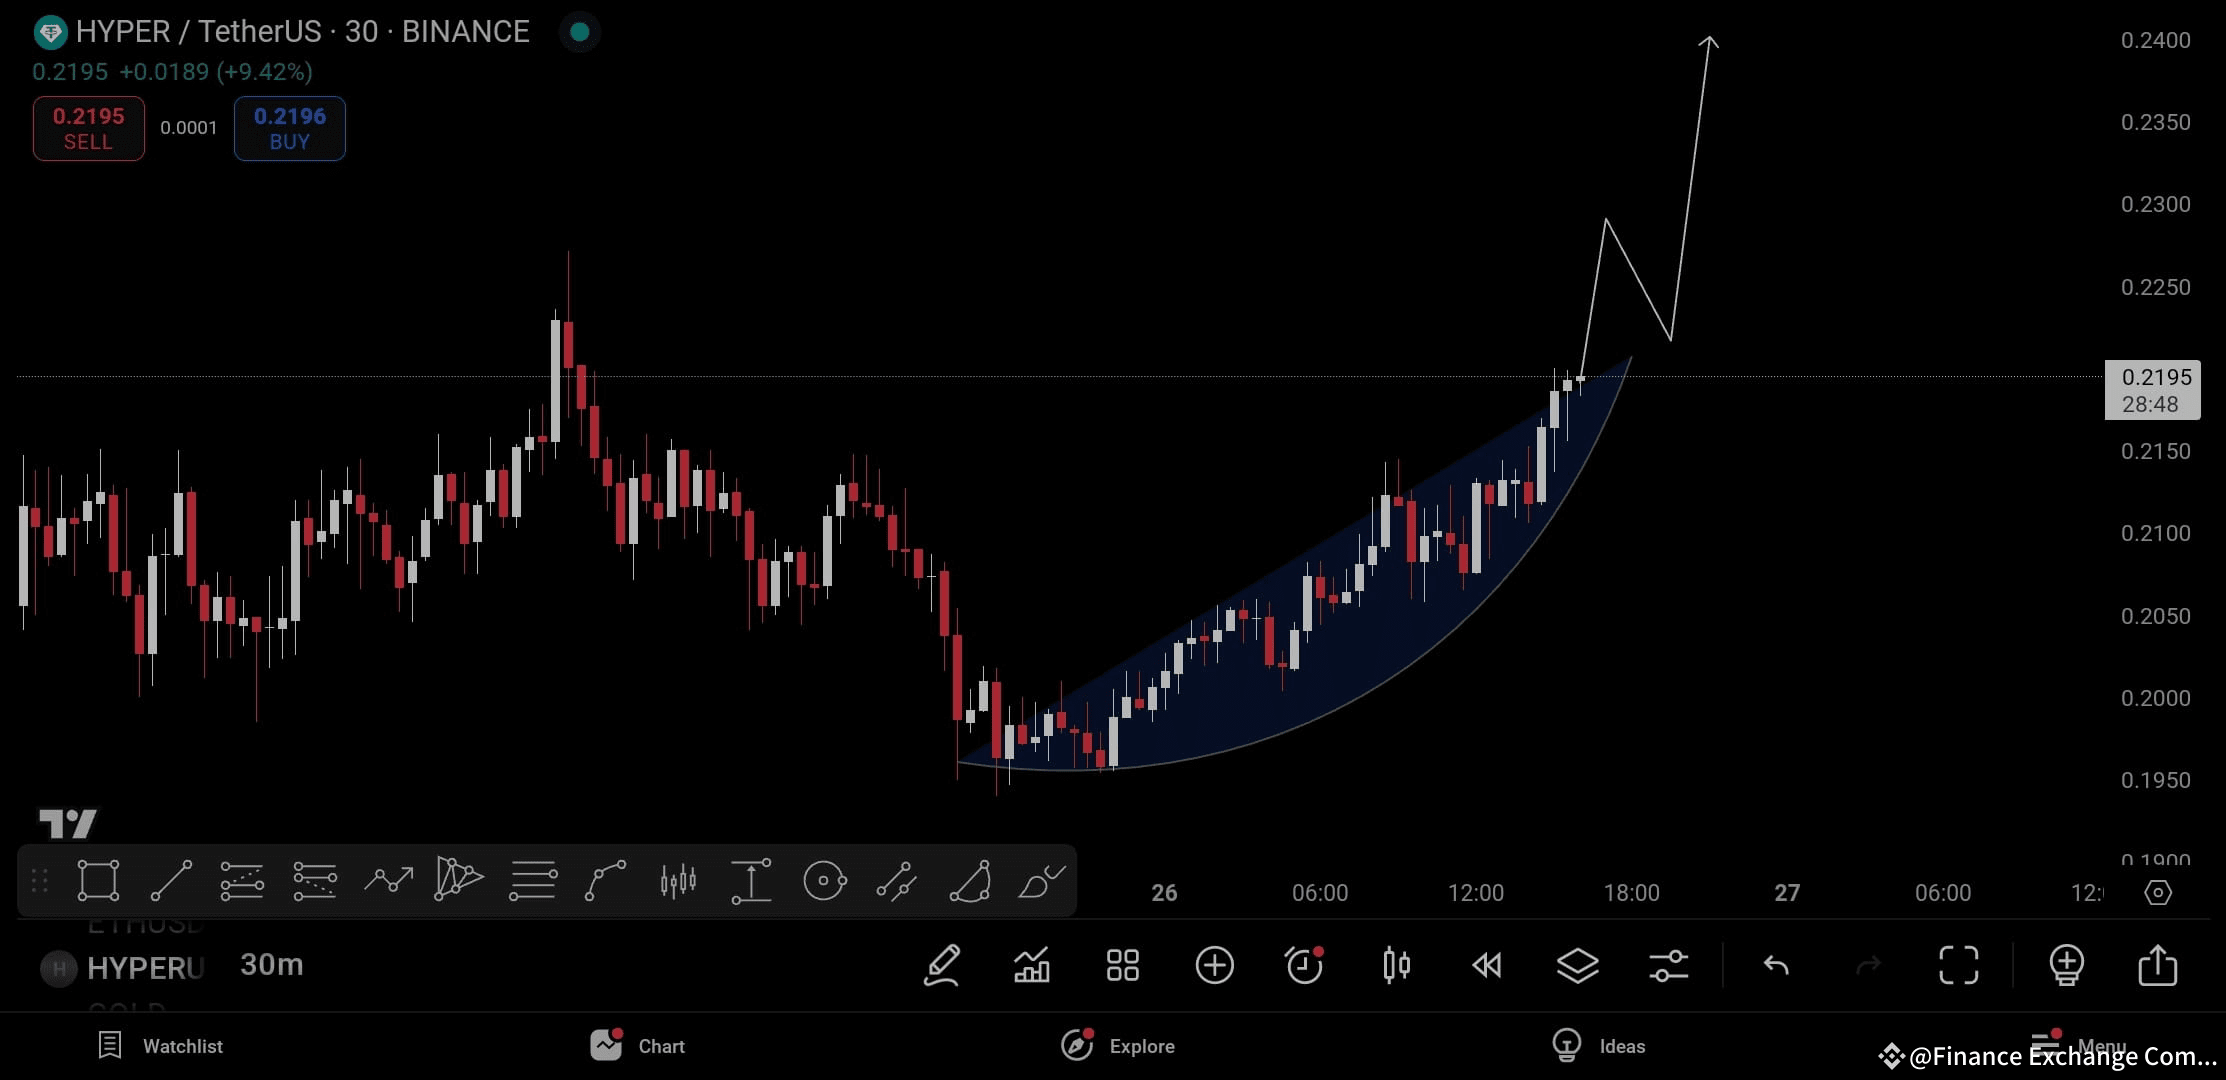
Task: Enter fullscreen chart mode
Action: pyautogui.click(x=1958, y=966)
